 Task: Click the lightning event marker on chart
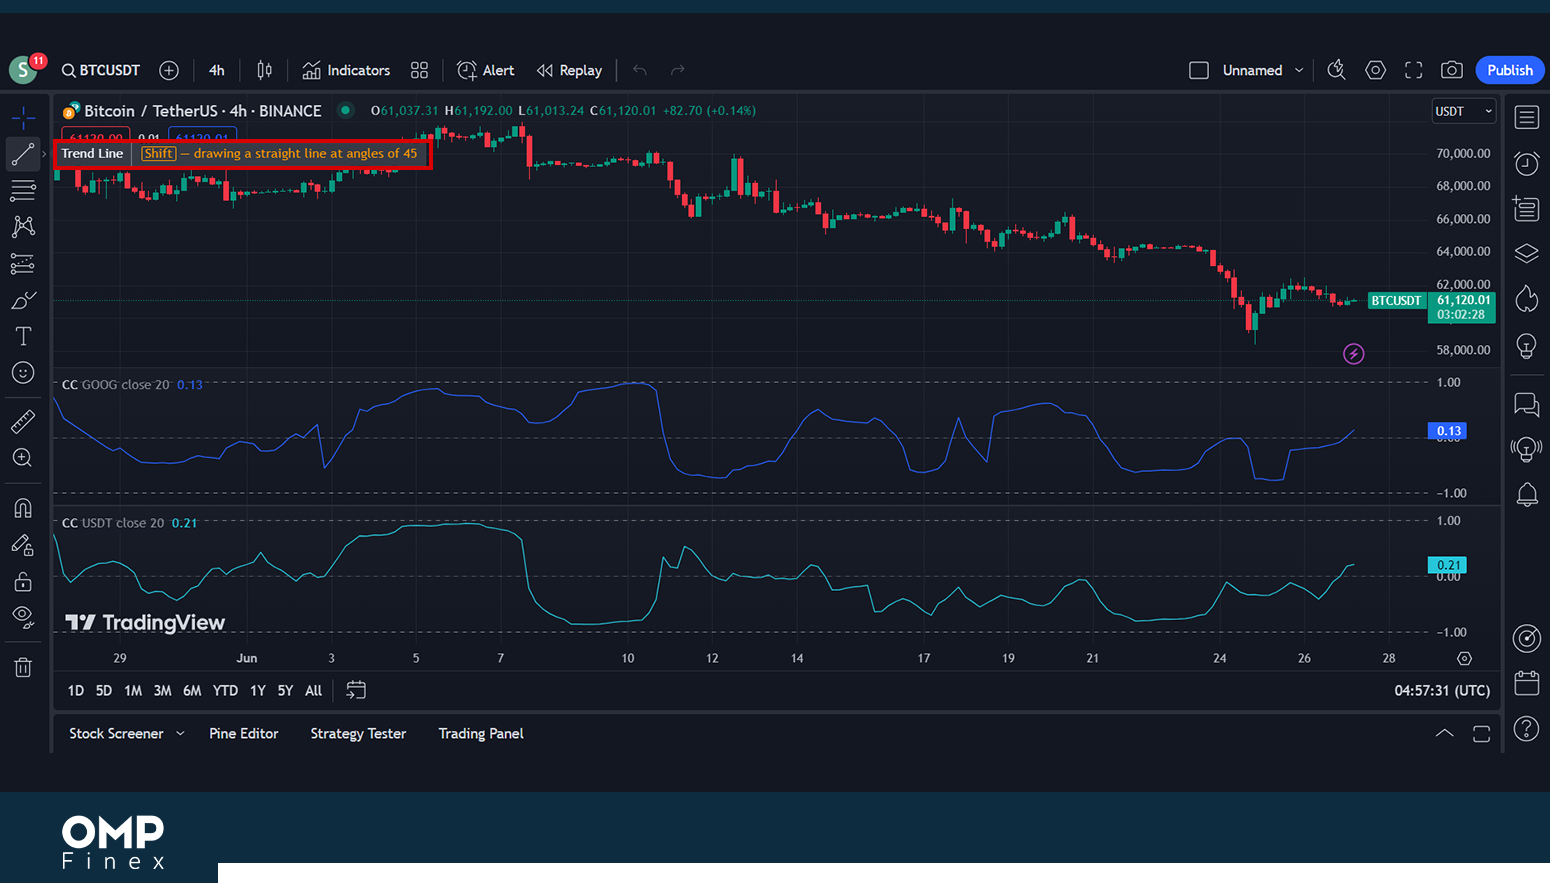pyautogui.click(x=1353, y=353)
